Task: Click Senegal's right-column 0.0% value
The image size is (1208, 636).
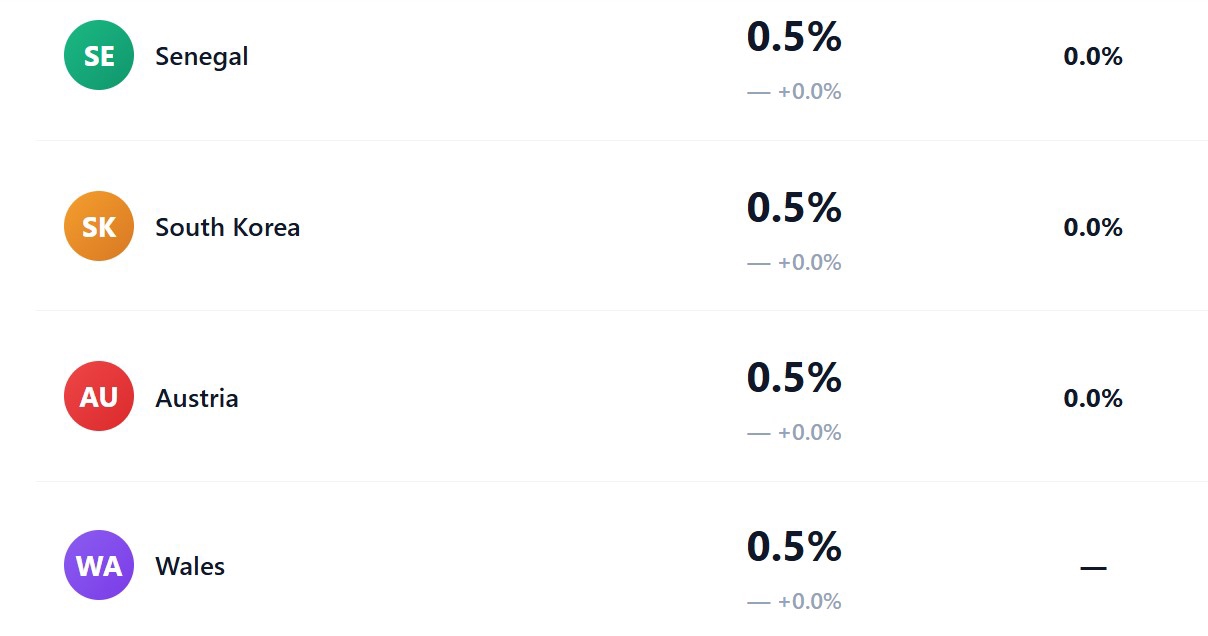Action: point(1093,57)
